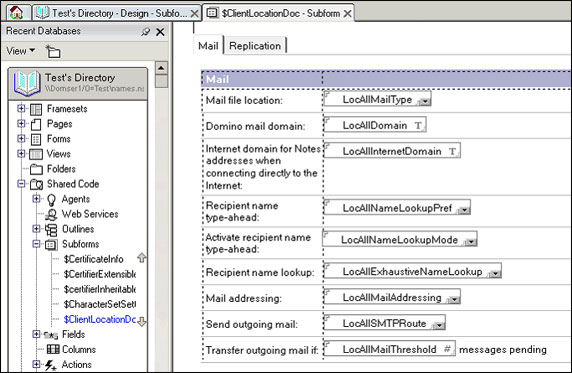Click the "Send outgoing mail:" label
The height and width of the screenshot is (373, 572).
pyautogui.click(x=252, y=324)
